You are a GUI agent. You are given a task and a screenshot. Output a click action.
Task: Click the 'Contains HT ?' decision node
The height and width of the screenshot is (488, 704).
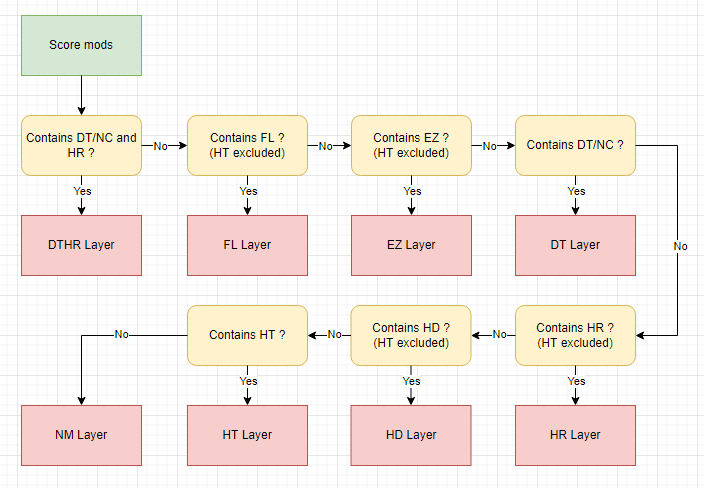pyautogui.click(x=247, y=335)
